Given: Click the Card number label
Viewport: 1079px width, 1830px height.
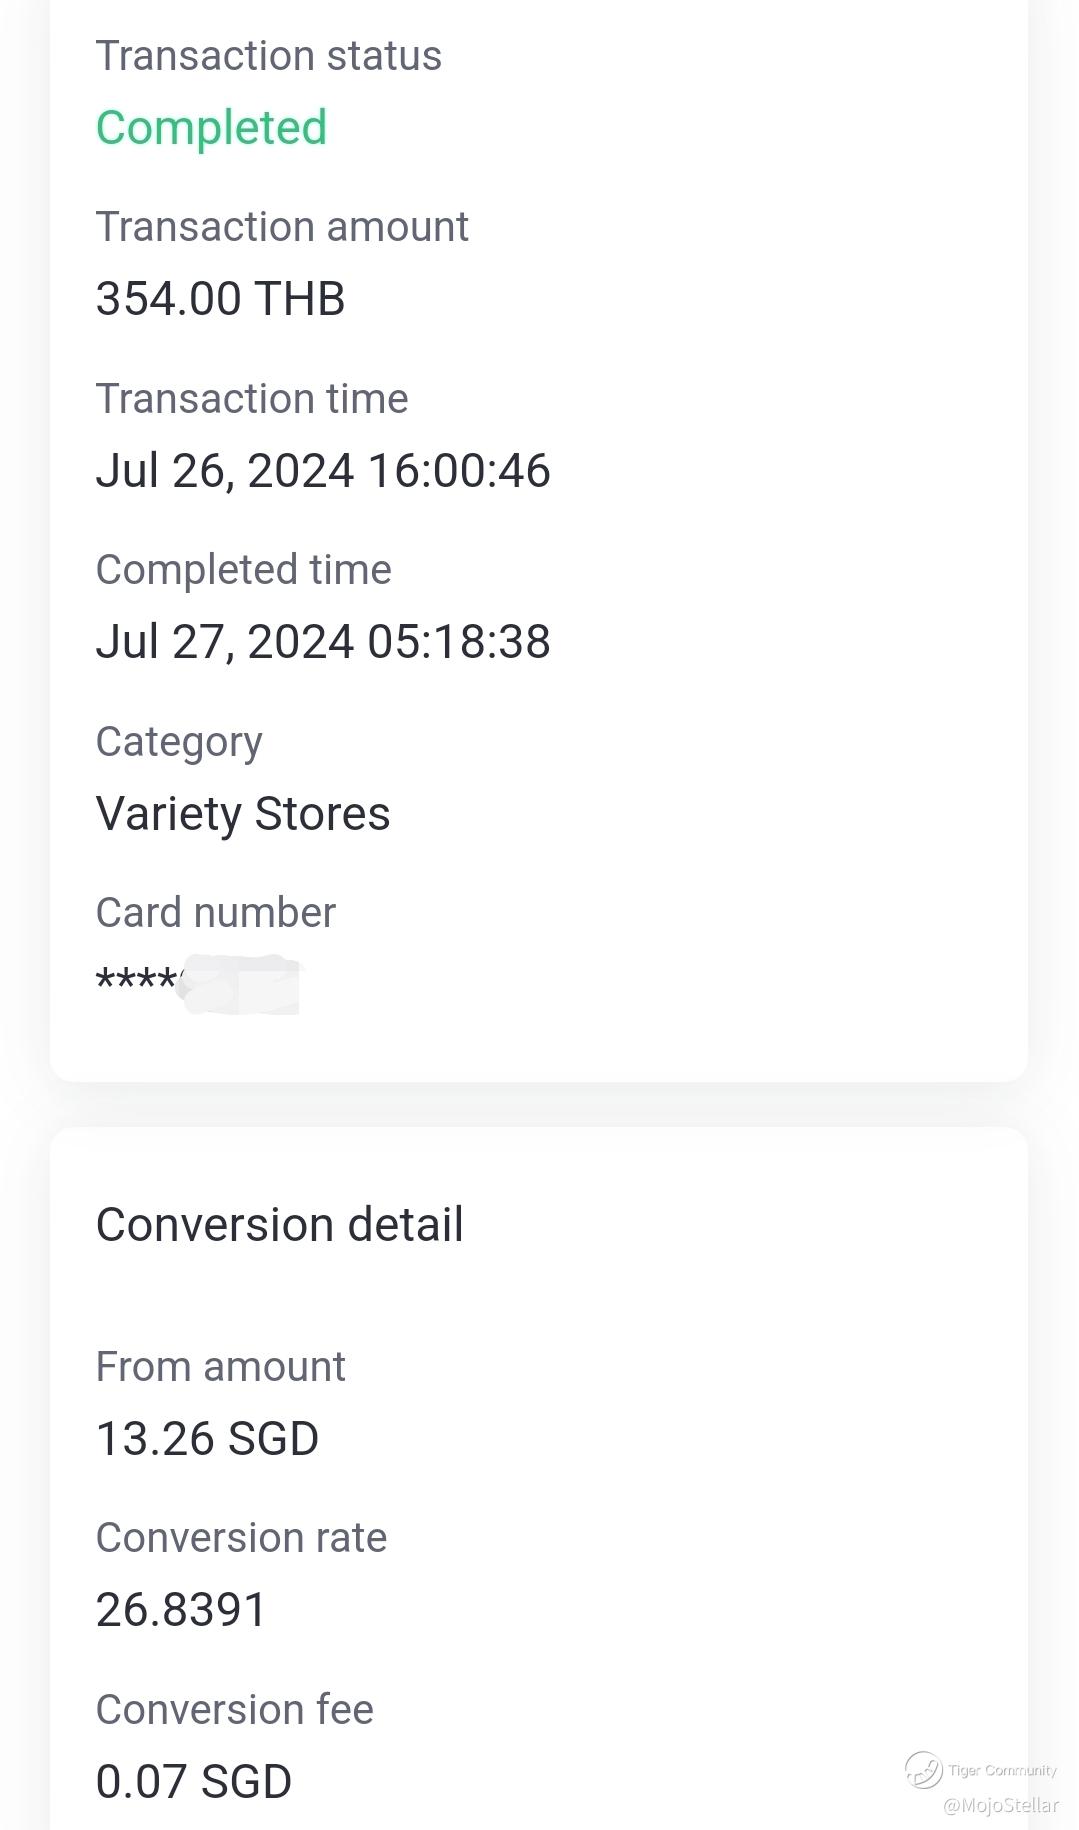Looking at the screenshot, I should (x=215, y=913).
